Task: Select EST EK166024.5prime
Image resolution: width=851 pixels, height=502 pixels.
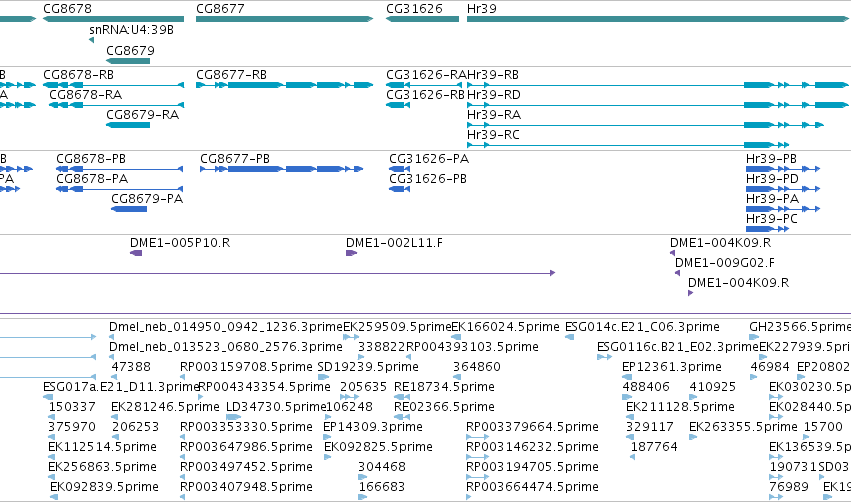Action: click(505, 327)
